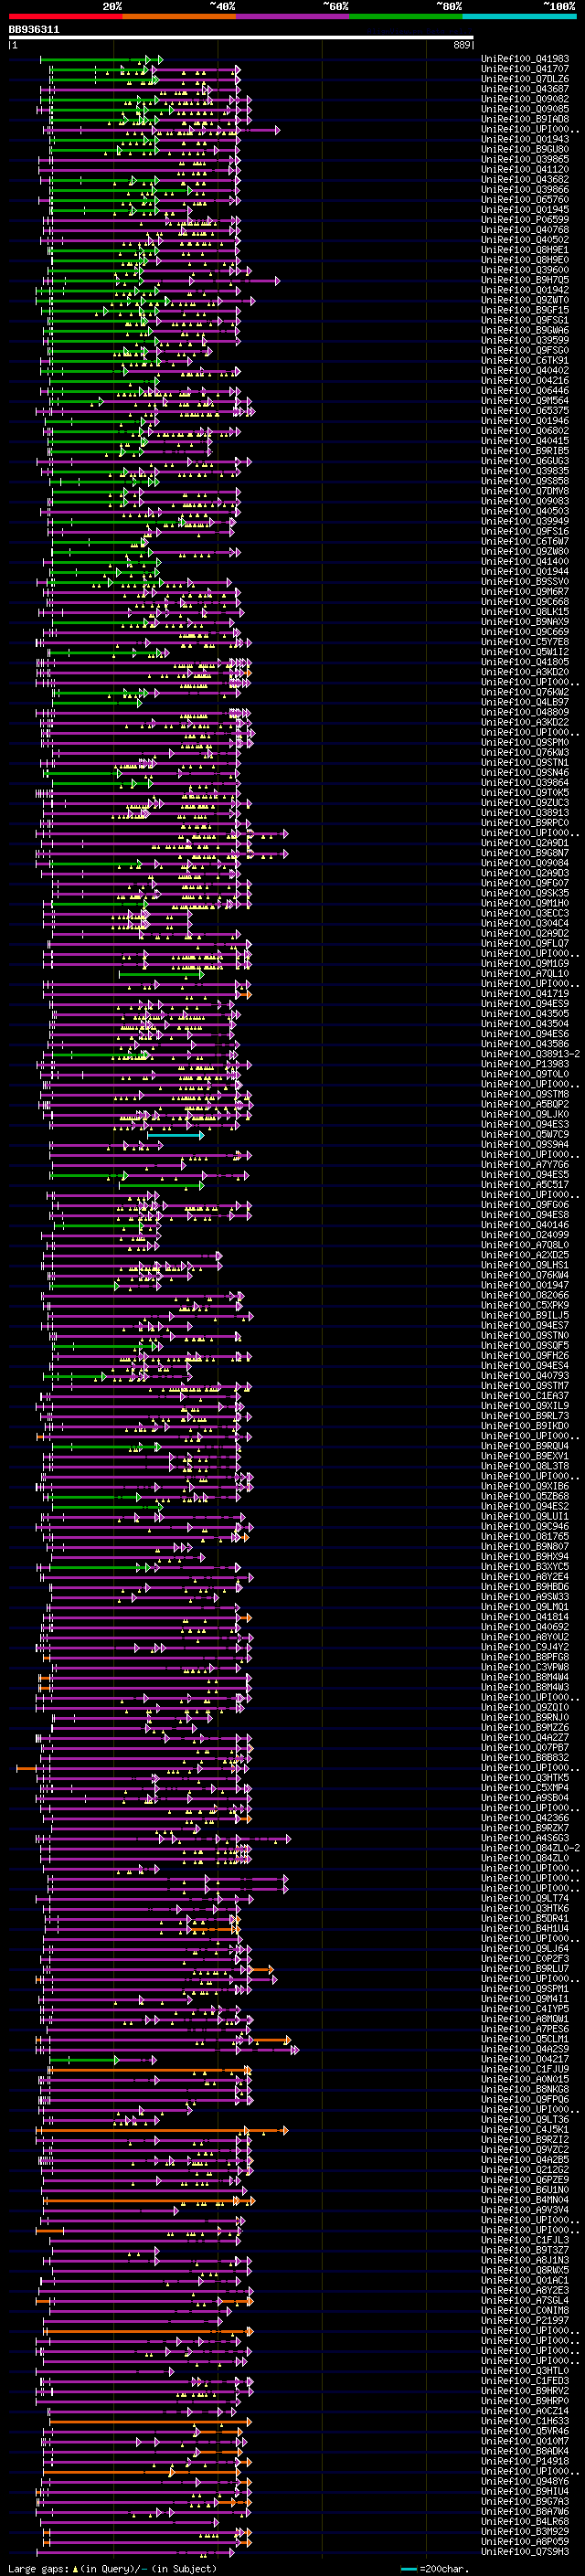This screenshot has width=585, height=2576.
Task: Select hit UniRef100_O65760
Action: (x=525, y=200)
